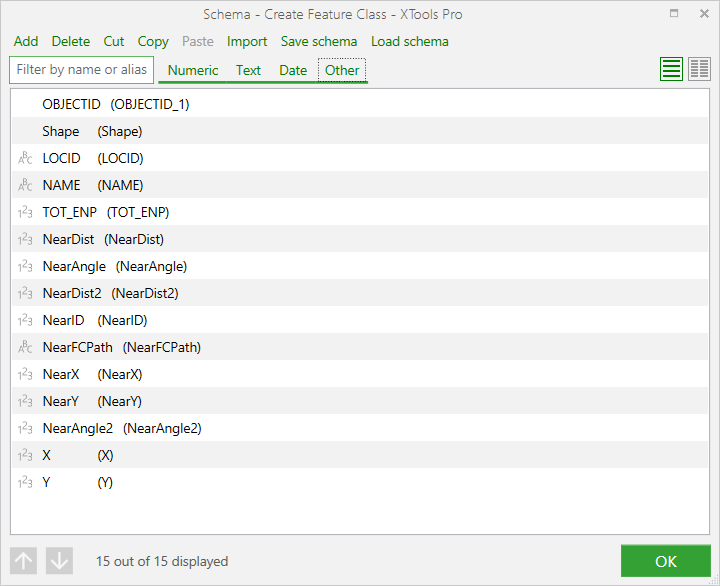Add a new field
720x586 pixels.
click(x=26, y=41)
